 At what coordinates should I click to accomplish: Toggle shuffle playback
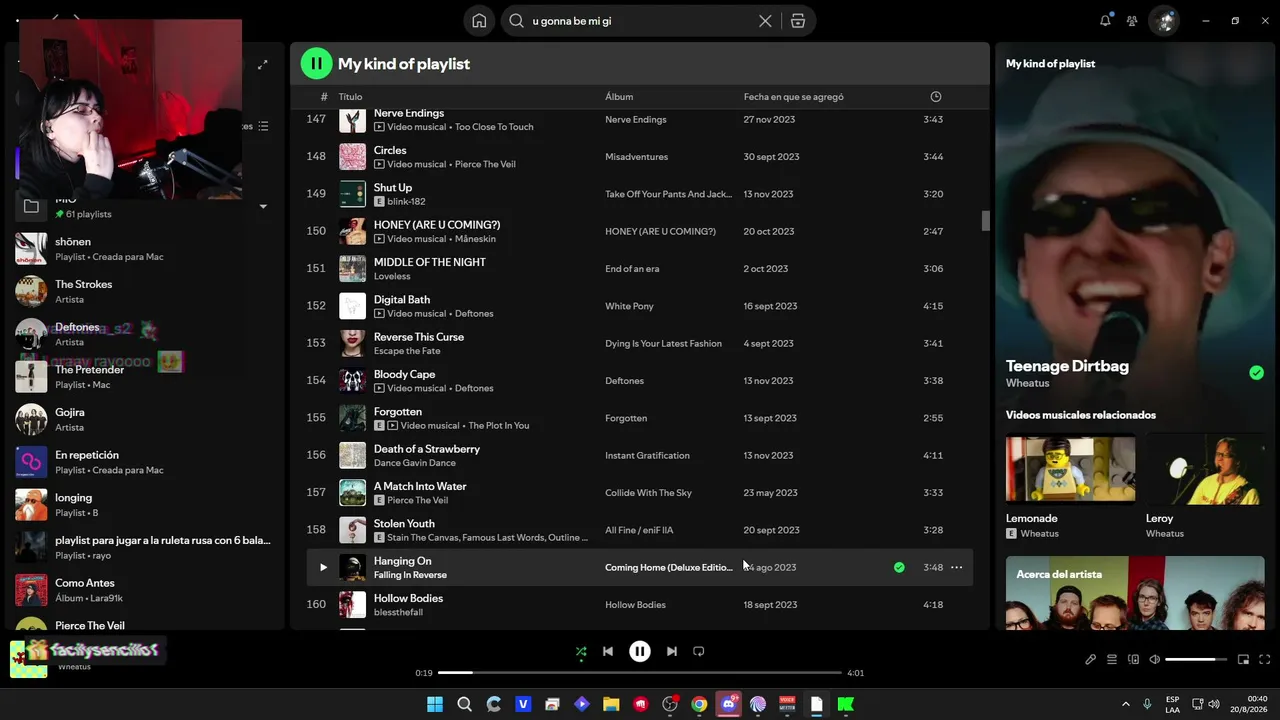click(x=581, y=651)
